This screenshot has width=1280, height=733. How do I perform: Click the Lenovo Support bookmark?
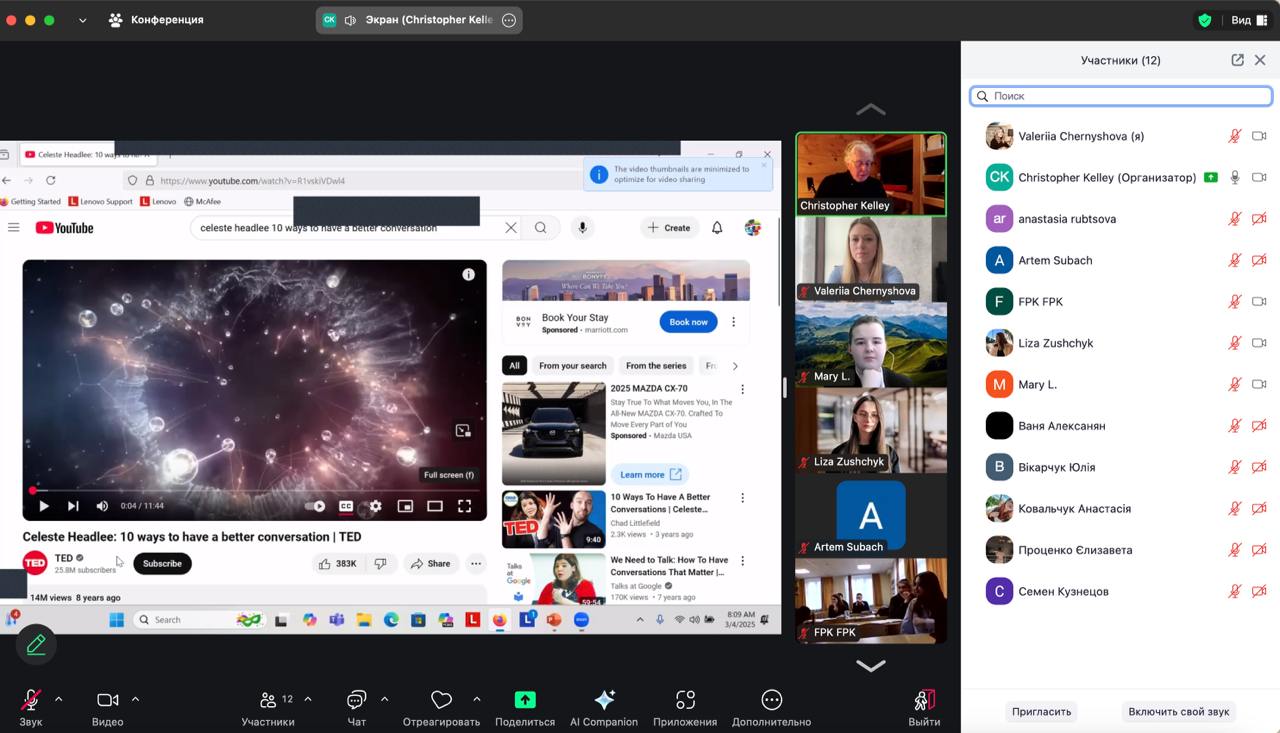coord(100,201)
